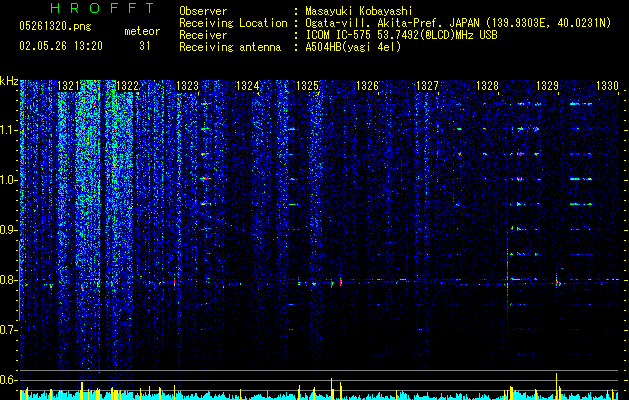The width and height of the screenshot is (629, 400).
Task: Click the 1324 time marker
Action: coord(248,85)
